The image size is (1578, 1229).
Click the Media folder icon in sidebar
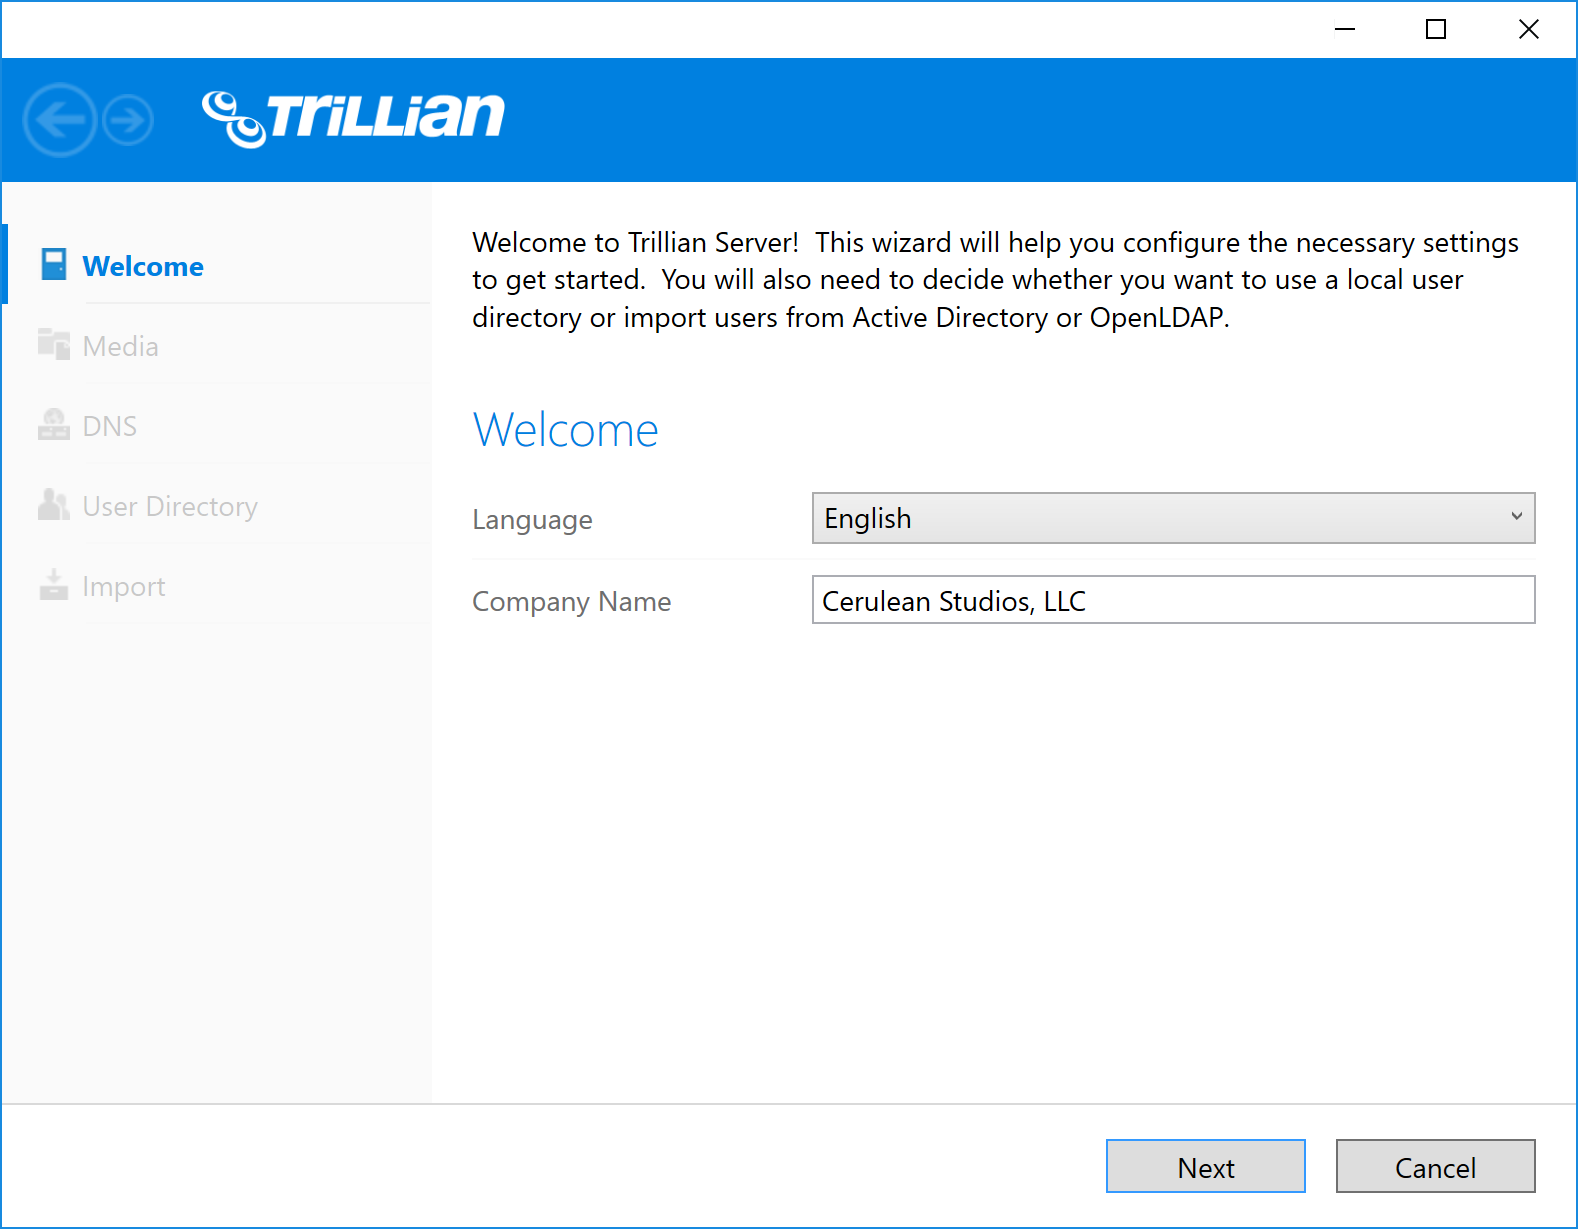click(x=54, y=345)
